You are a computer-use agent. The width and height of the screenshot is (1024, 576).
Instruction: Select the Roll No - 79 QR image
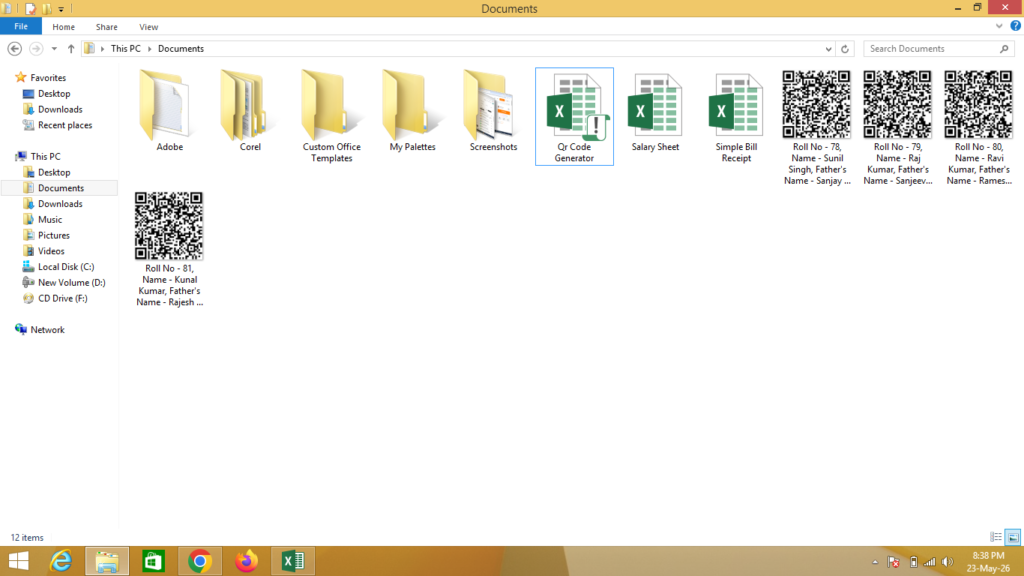pyautogui.click(x=898, y=128)
